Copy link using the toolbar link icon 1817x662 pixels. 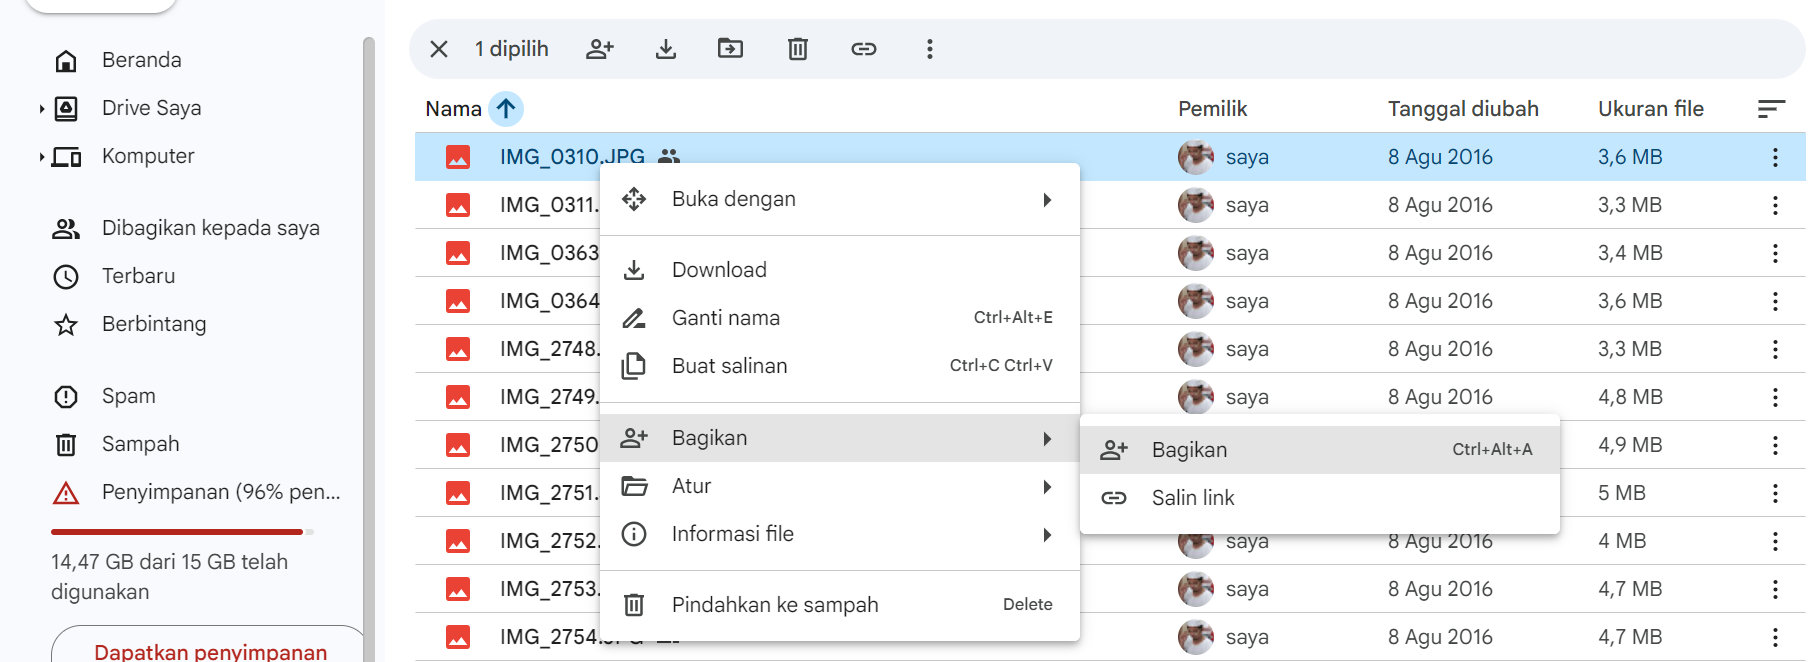(x=864, y=49)
